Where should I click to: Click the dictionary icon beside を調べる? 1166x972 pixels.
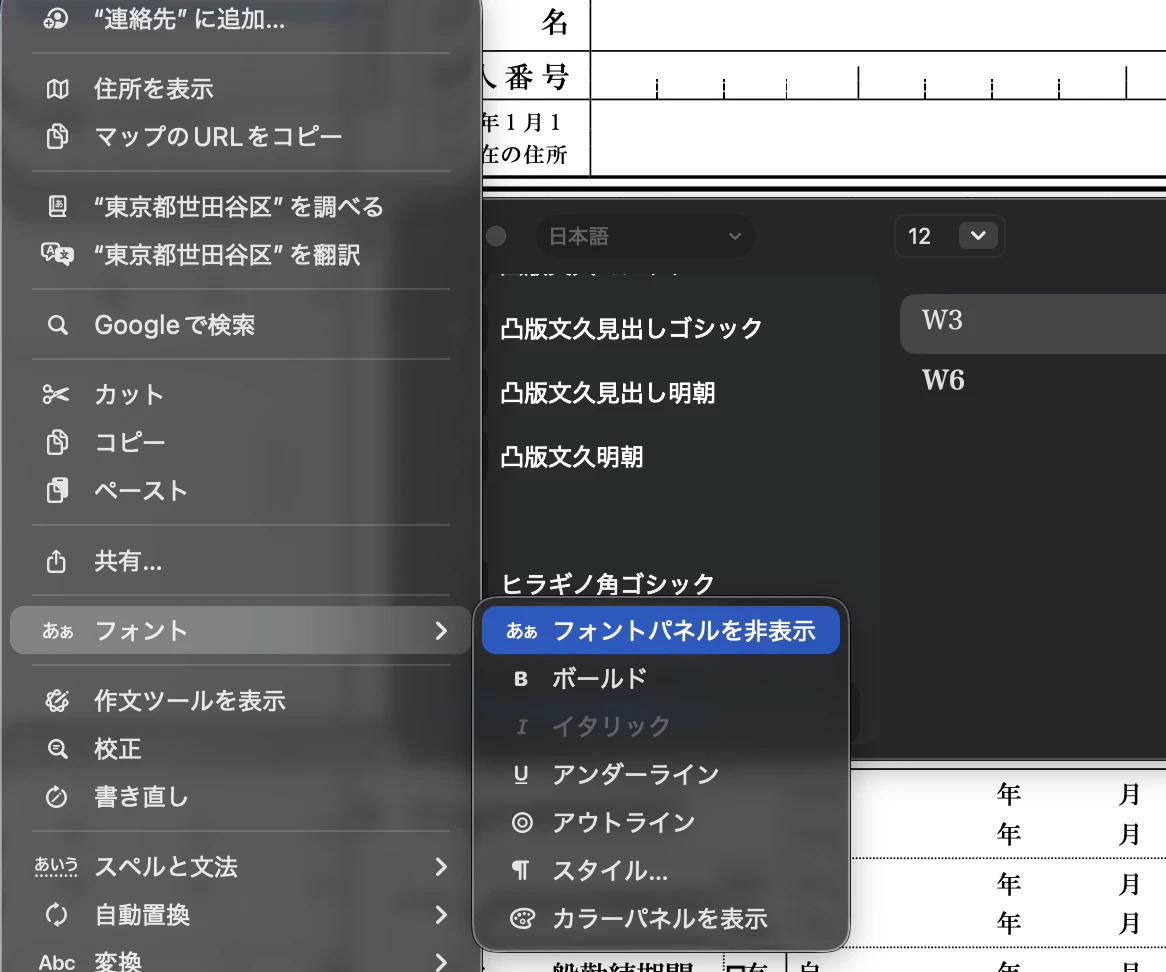[x=57, y=206]
